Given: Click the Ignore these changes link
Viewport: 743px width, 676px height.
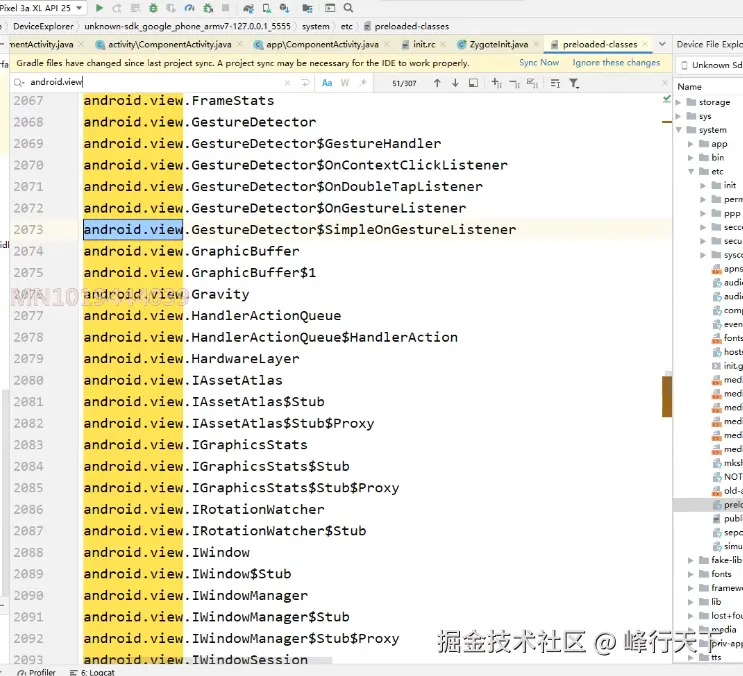Looking at the screenshot, I should click(616, 63).
